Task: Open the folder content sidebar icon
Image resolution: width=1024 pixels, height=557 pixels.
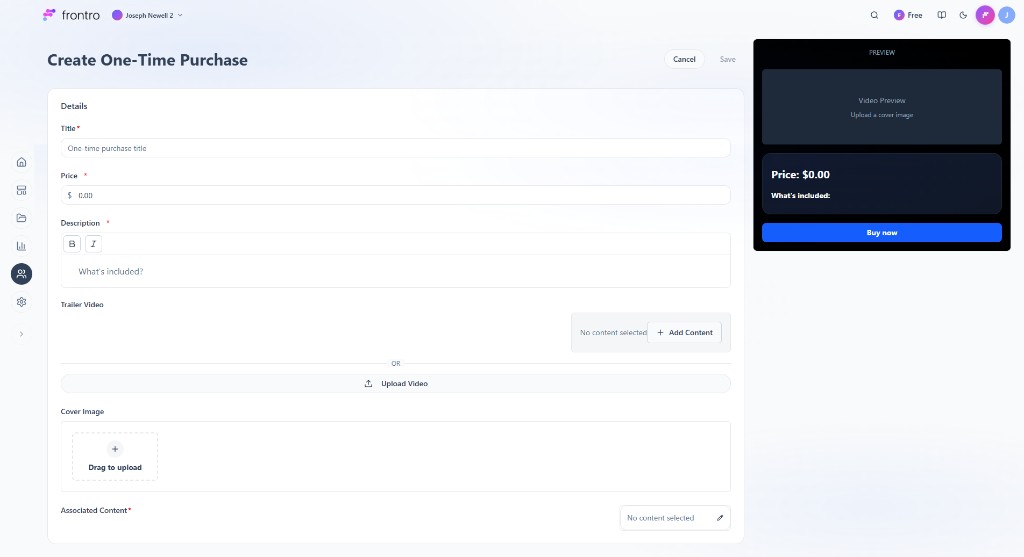Action: point(22,218)
